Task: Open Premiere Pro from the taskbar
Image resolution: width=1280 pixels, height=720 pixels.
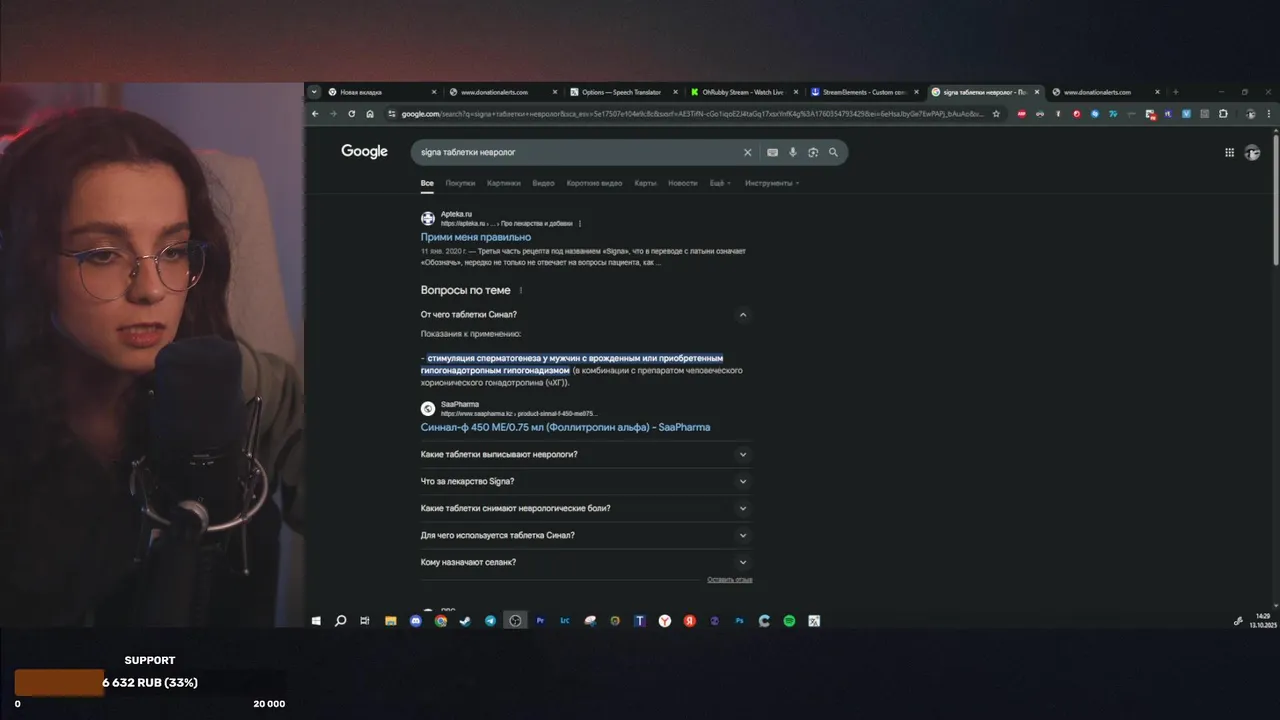Action: coord(540,621)
